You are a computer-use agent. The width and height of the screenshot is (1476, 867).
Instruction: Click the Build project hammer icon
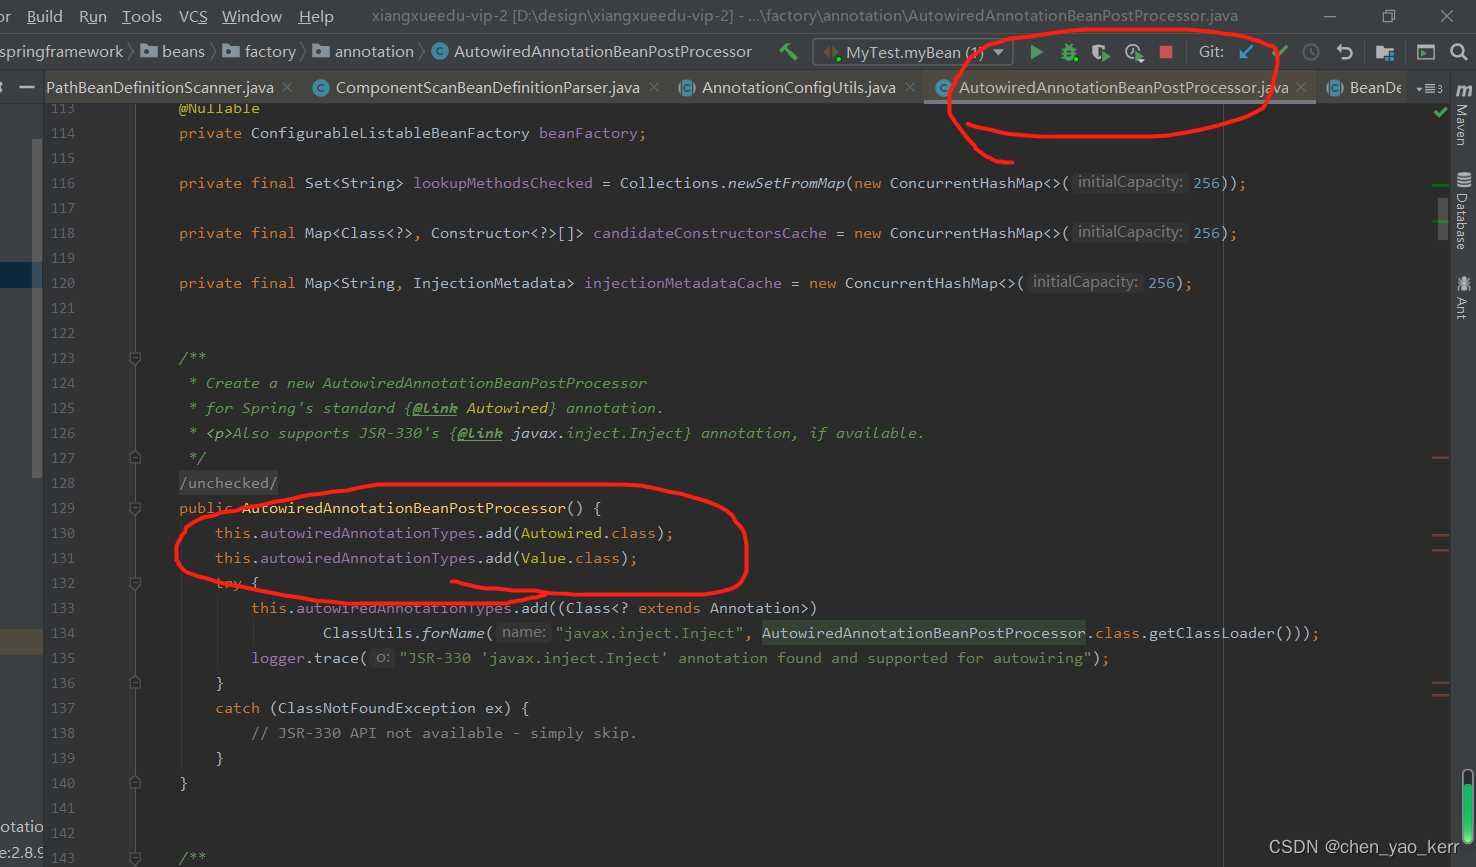pos(788,52)
